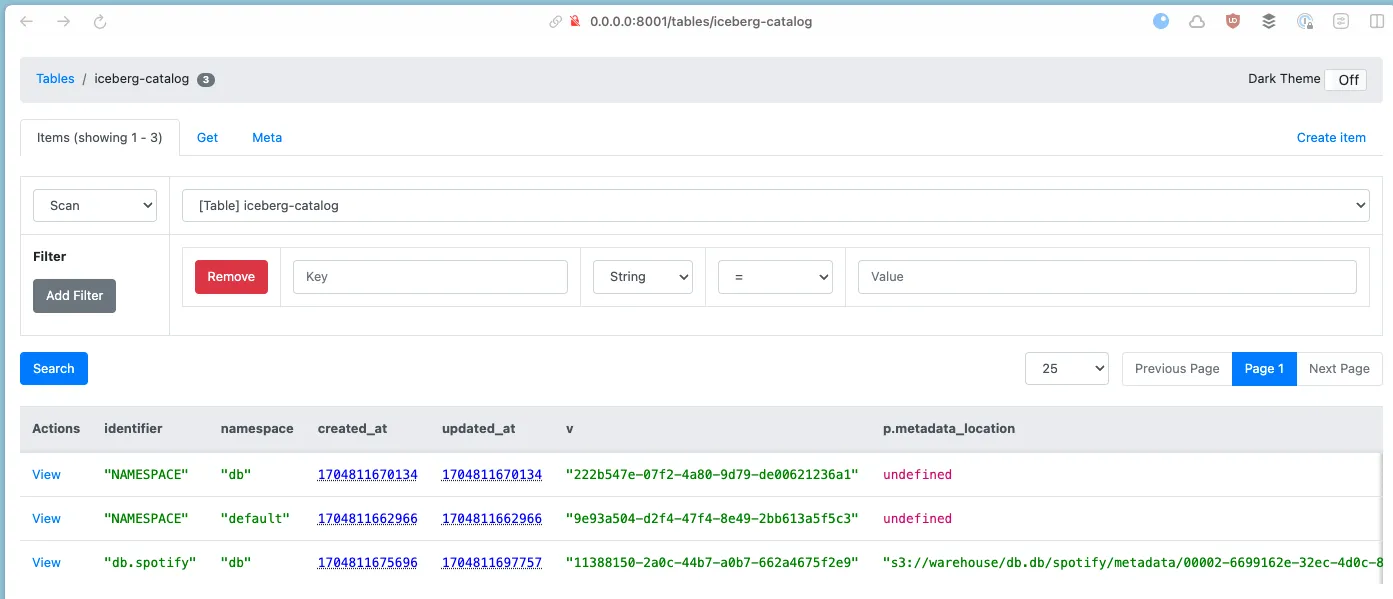
Task: Click the Buffer stacked-layers extension icon
Action: pos(1269,21)
